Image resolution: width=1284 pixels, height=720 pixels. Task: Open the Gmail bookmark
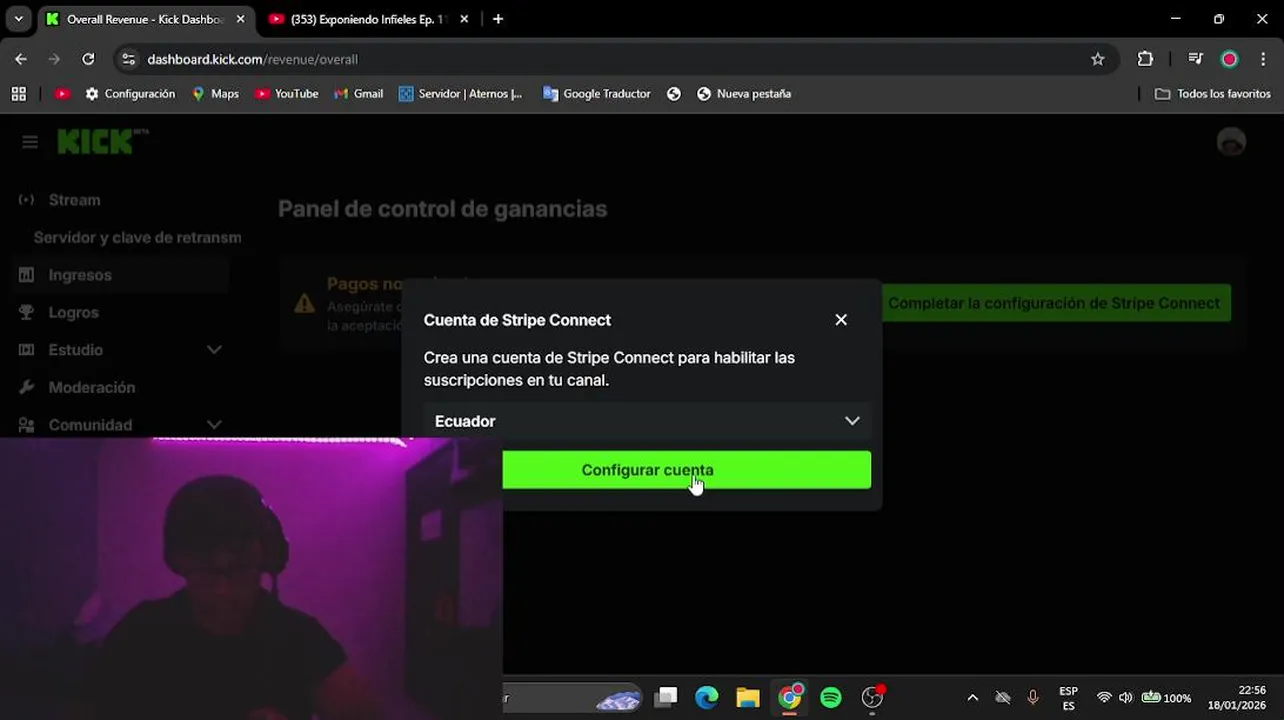358,94
